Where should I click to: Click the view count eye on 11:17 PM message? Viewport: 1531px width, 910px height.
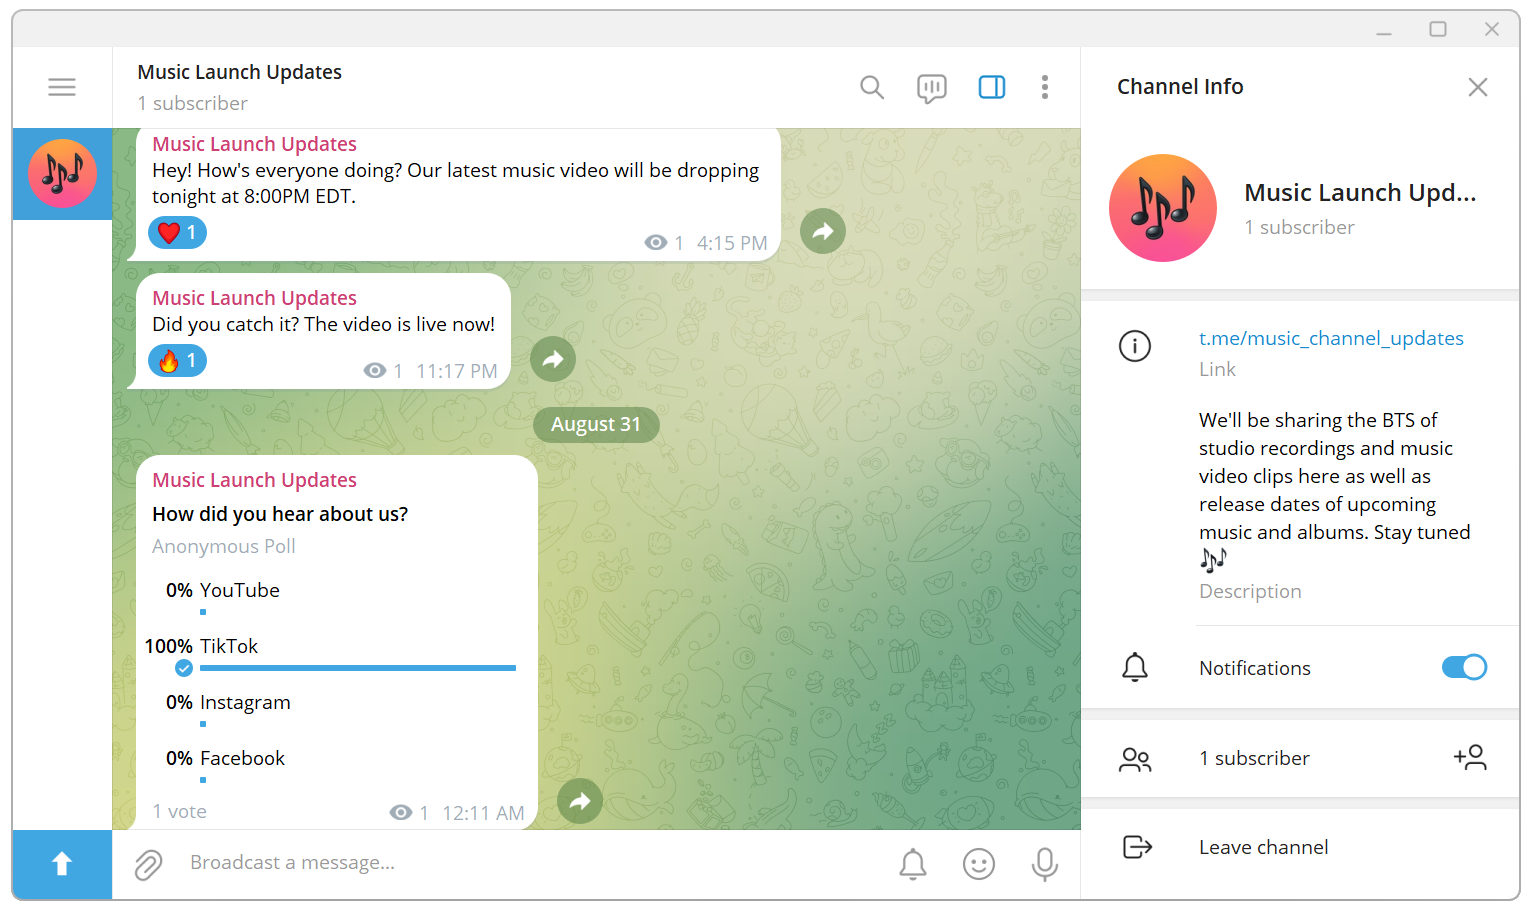pos(375,371)
